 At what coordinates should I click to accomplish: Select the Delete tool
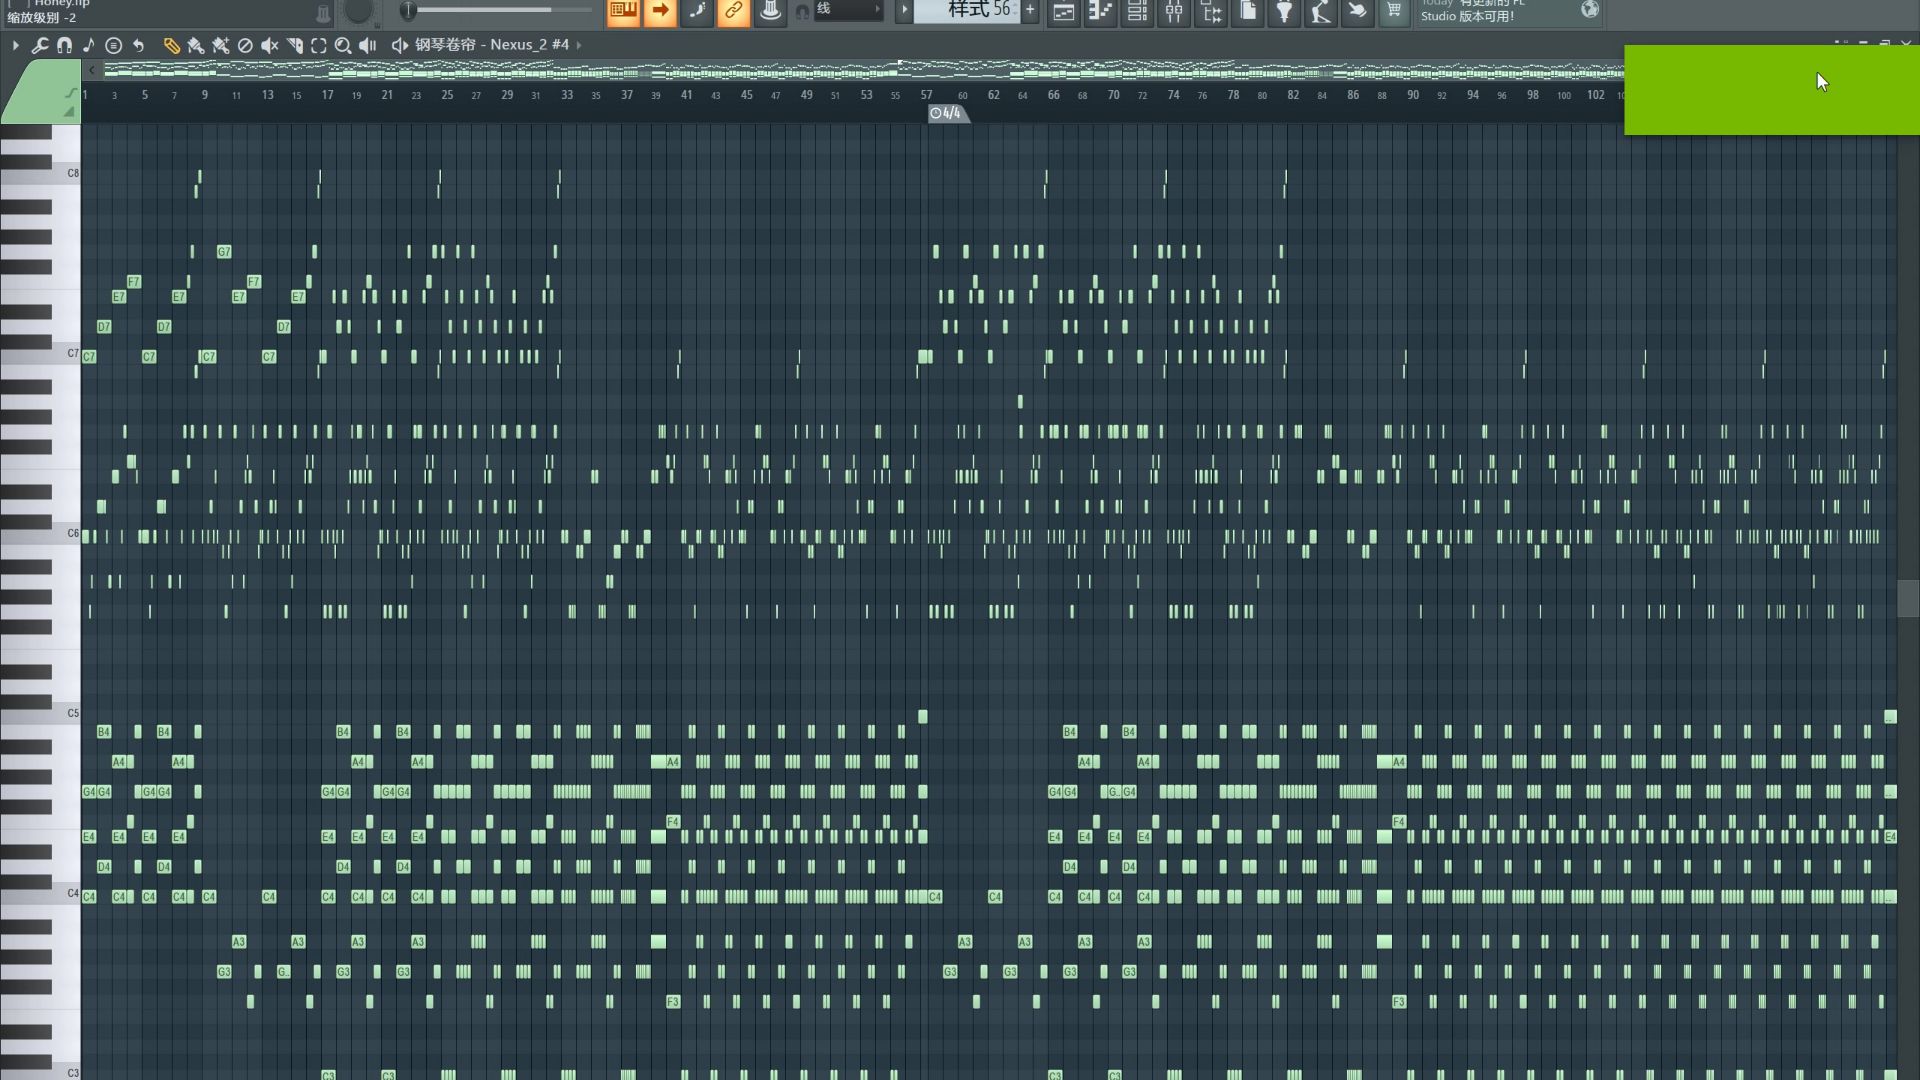[245, 45]
